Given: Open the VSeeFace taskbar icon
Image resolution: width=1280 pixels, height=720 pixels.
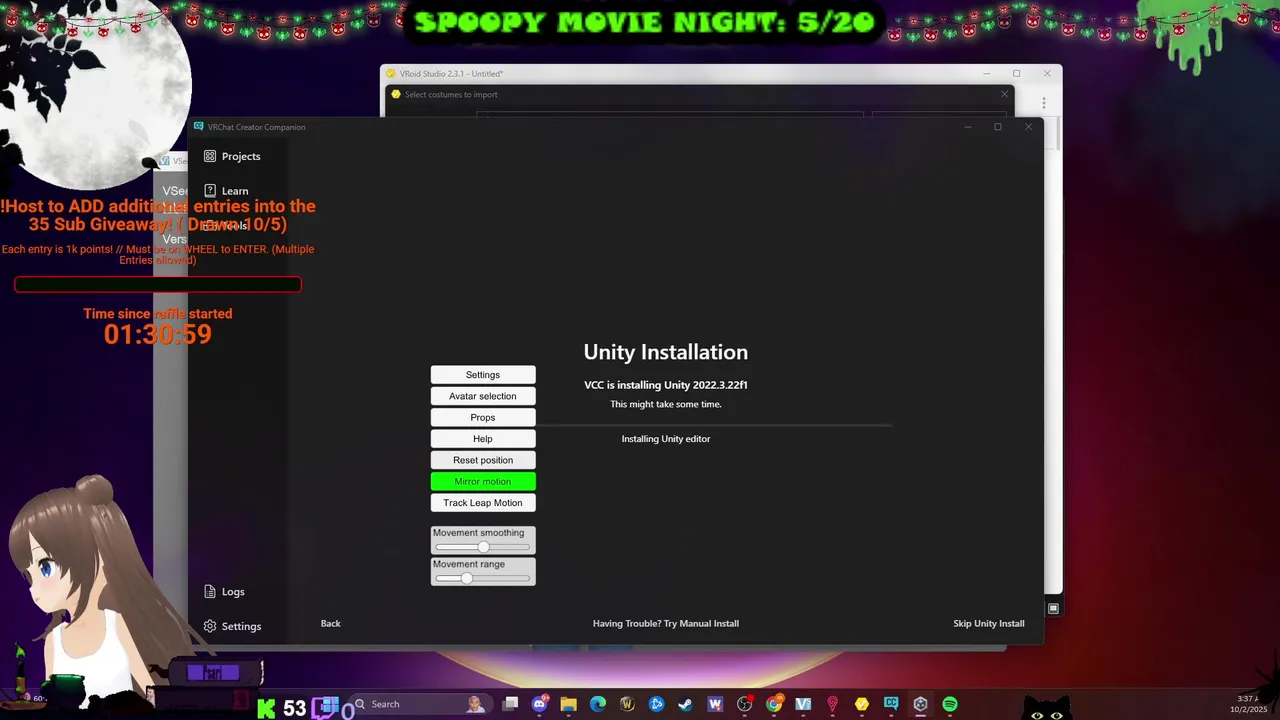Looking at the screenshot, I should tap(803, 704).
